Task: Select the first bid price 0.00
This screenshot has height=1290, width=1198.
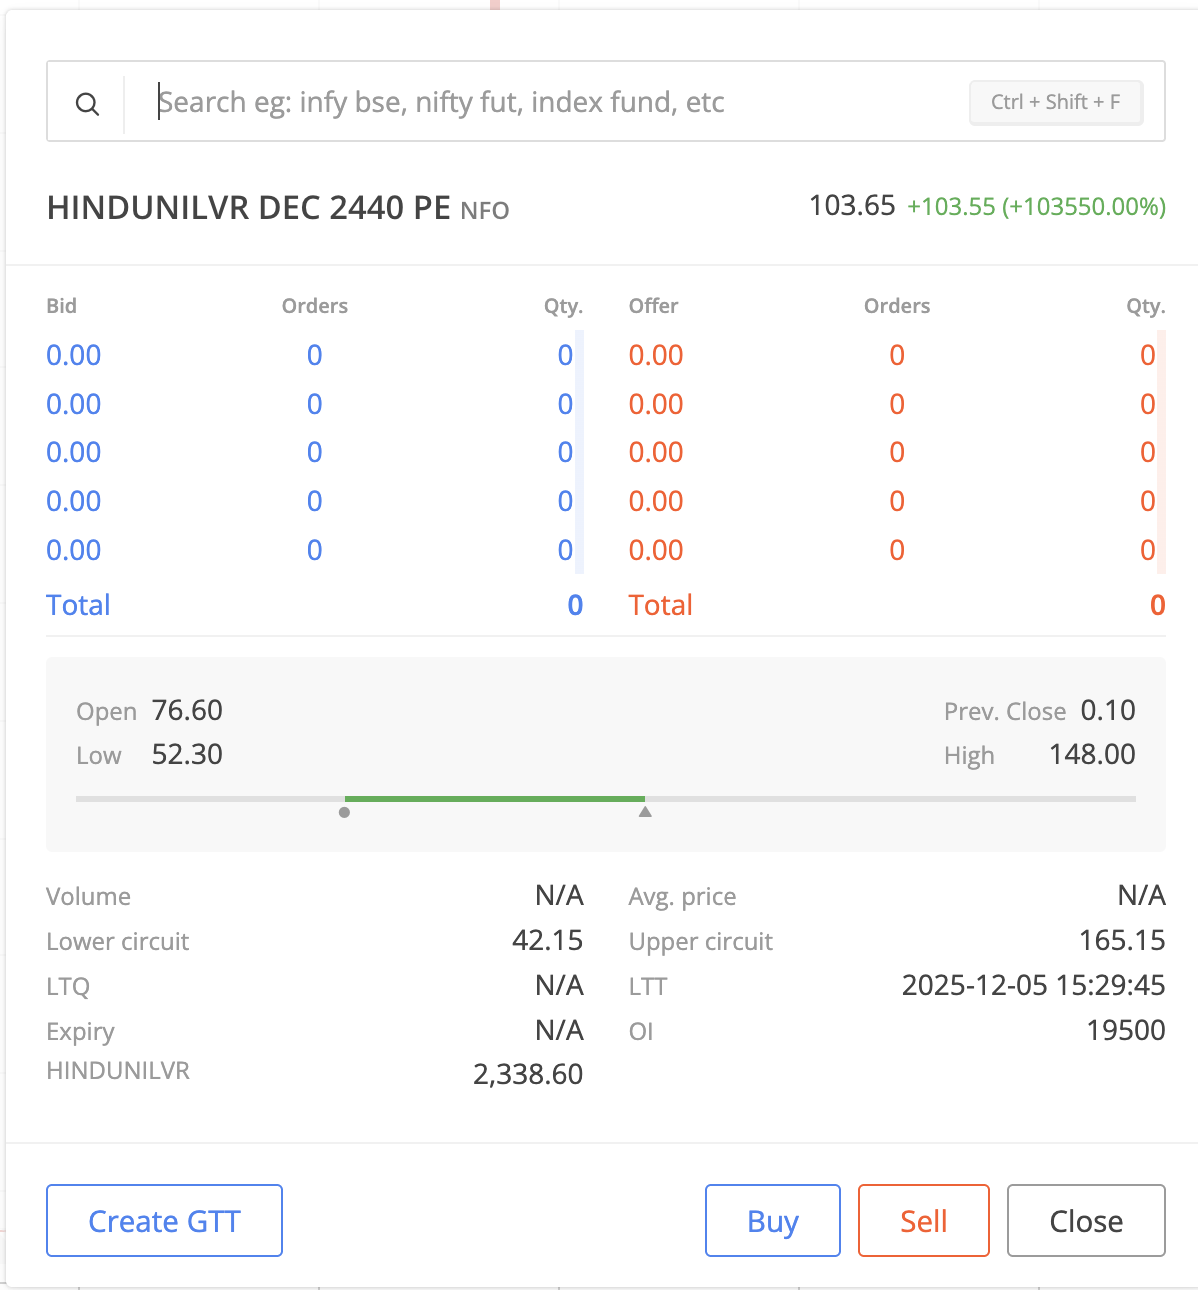Action: coord(74,356)
